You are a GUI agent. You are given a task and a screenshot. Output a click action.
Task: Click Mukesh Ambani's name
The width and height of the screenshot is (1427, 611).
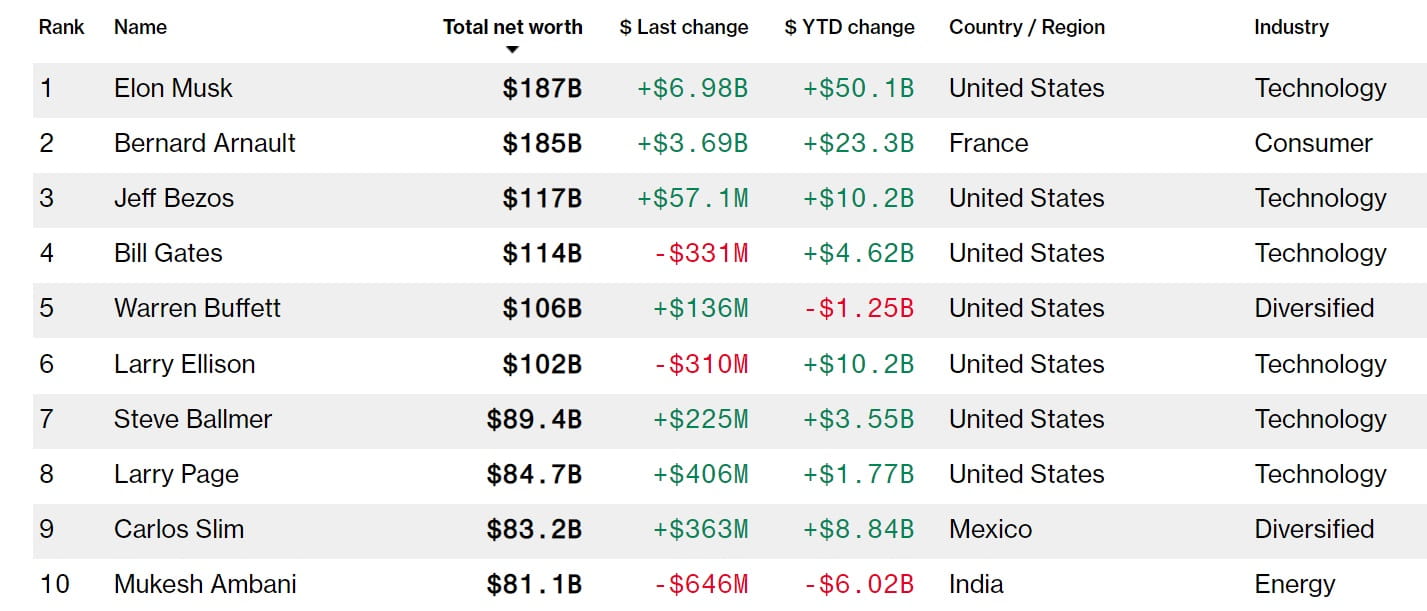click(x=205, y=584)
